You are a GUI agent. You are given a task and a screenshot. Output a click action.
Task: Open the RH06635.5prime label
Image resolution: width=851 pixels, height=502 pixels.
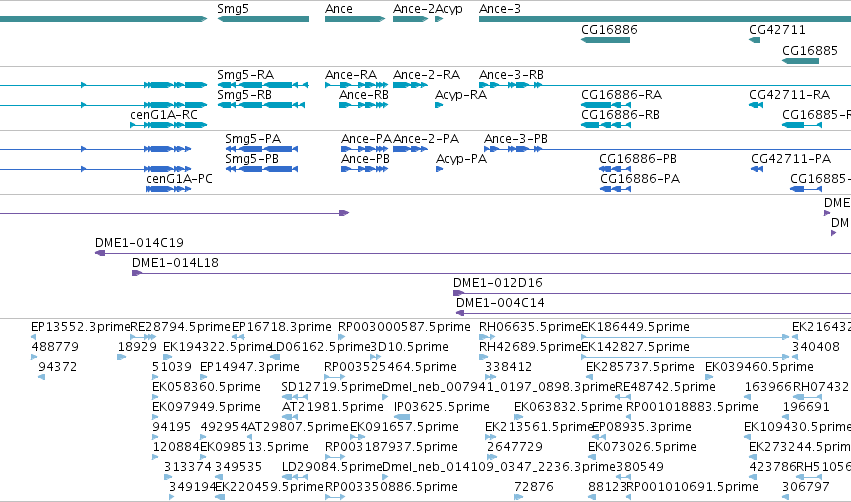tap(530, 327)
